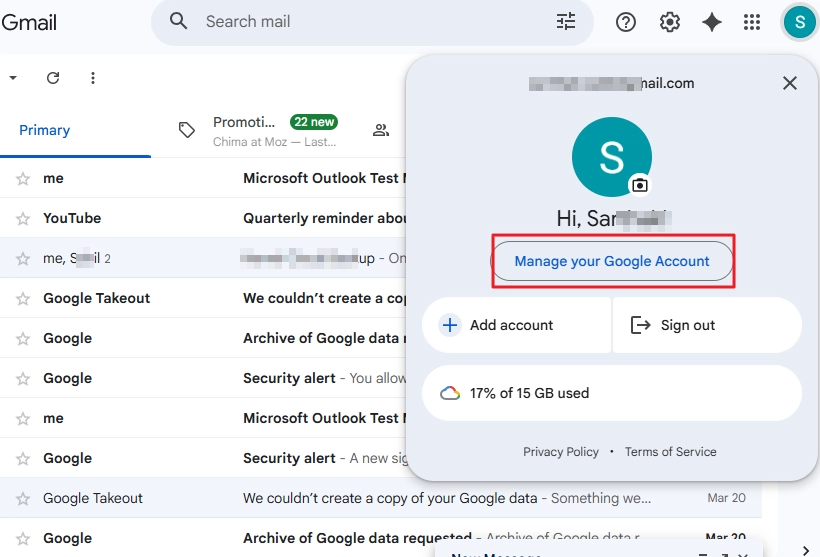Star the conversation with 2 messages

(x=22, y=258)
